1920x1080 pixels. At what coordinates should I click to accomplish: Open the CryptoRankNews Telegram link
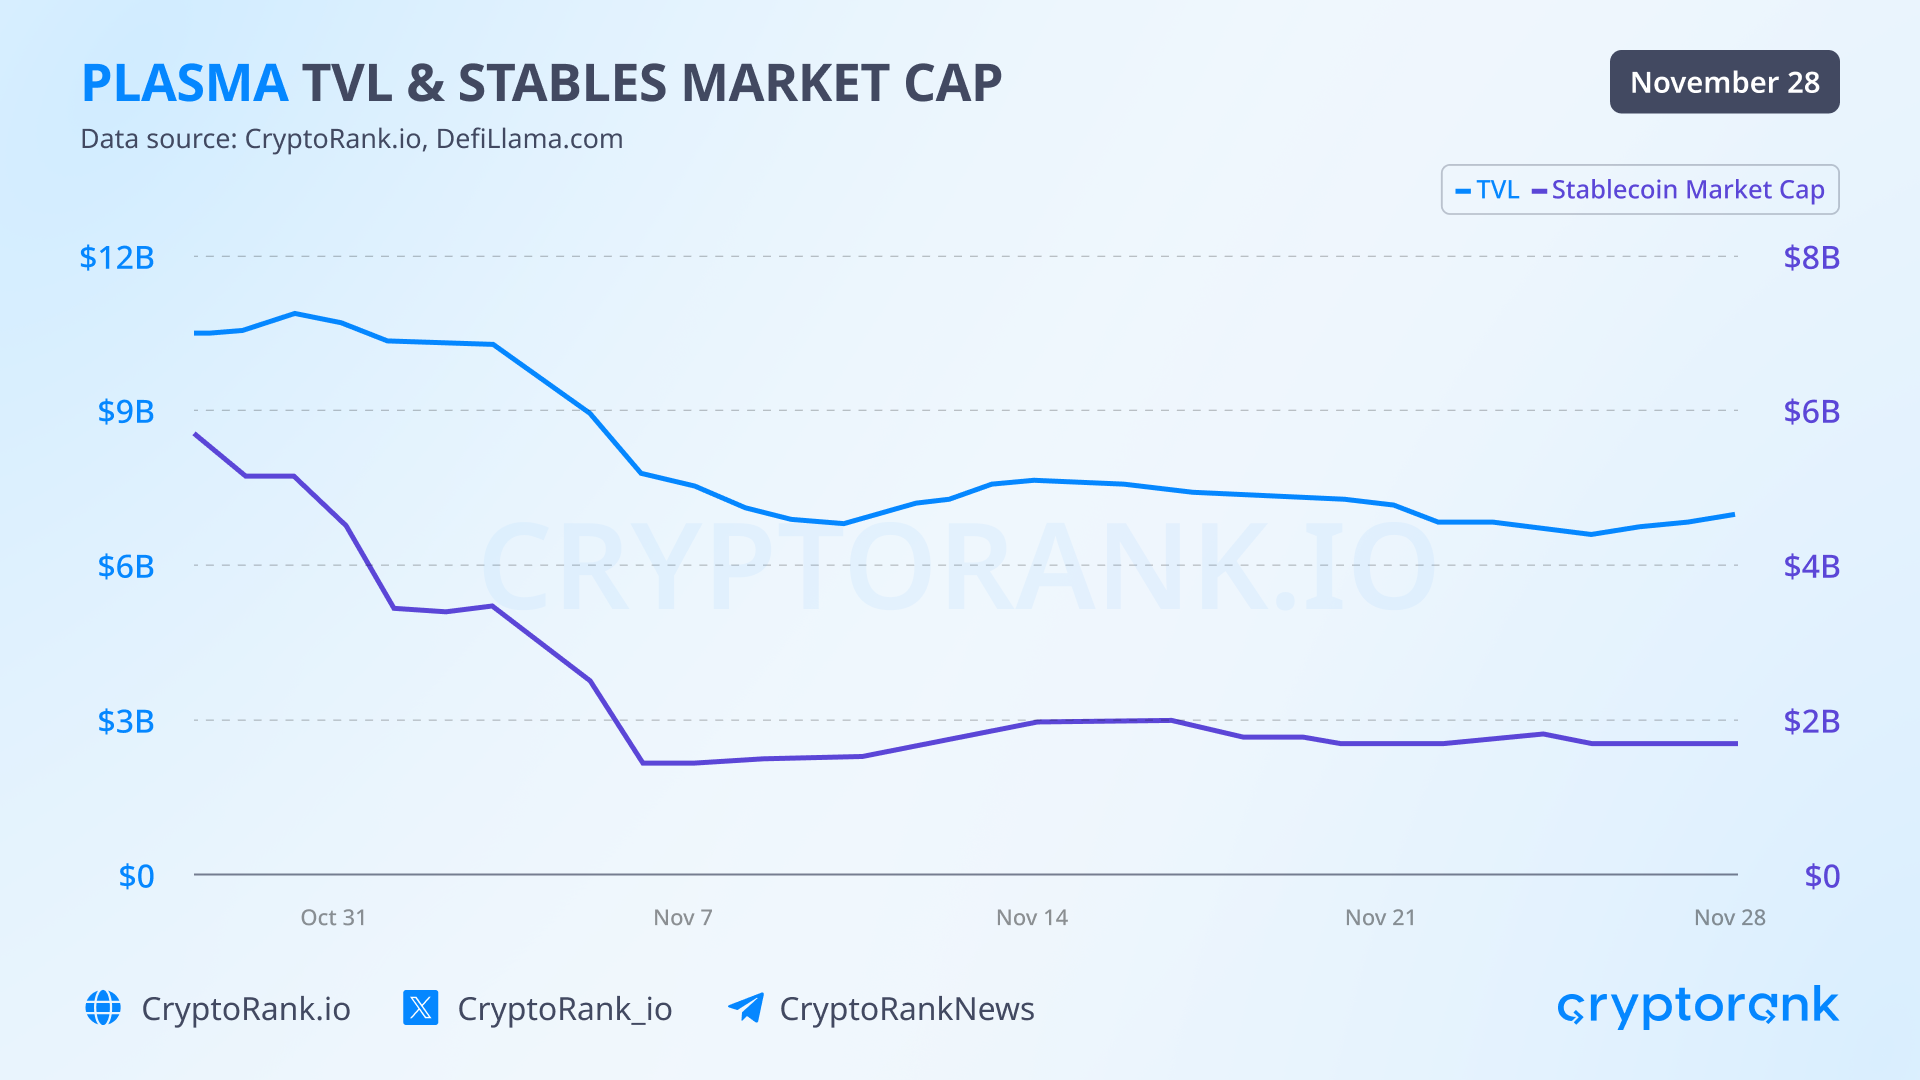click(x=906, y=1008)
